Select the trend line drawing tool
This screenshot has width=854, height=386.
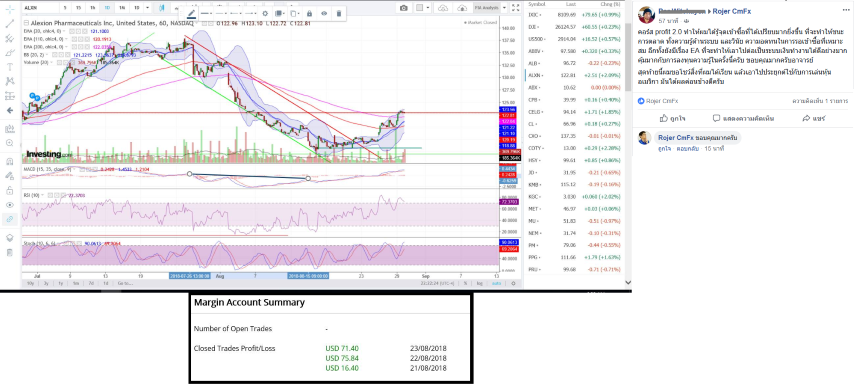pyautogui.click(x=9, y=24)
